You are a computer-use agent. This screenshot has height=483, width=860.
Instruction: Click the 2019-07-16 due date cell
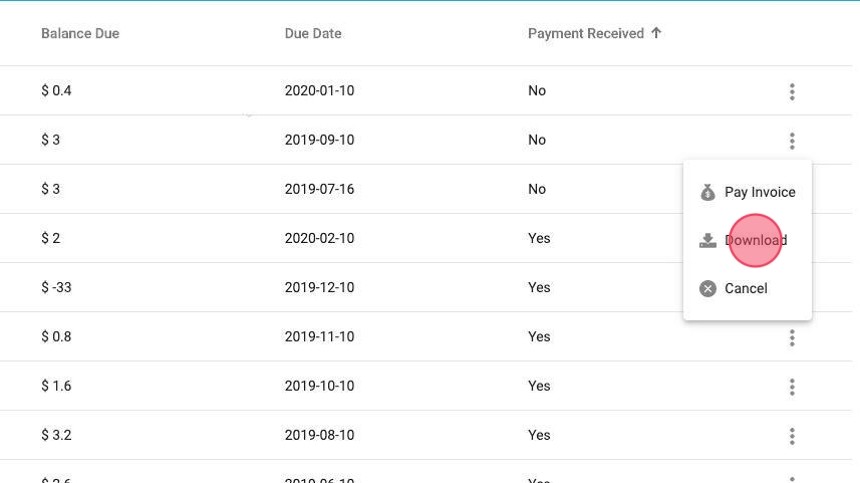point(319,189)
